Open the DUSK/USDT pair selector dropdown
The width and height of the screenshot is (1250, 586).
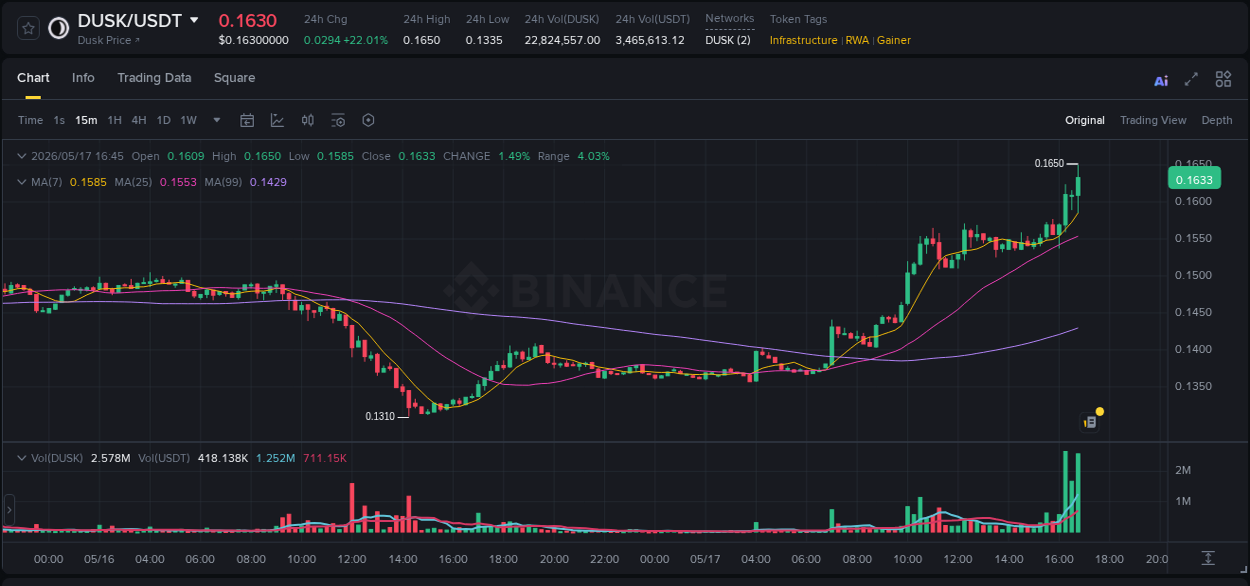[194, 20]
